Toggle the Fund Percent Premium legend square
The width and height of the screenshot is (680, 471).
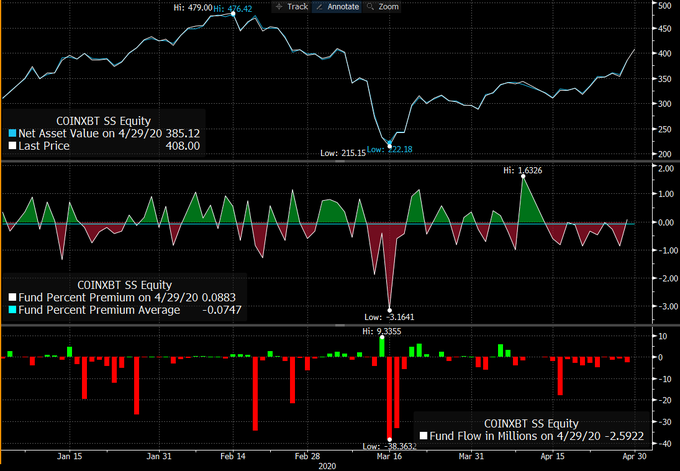[x=11, y=297]
